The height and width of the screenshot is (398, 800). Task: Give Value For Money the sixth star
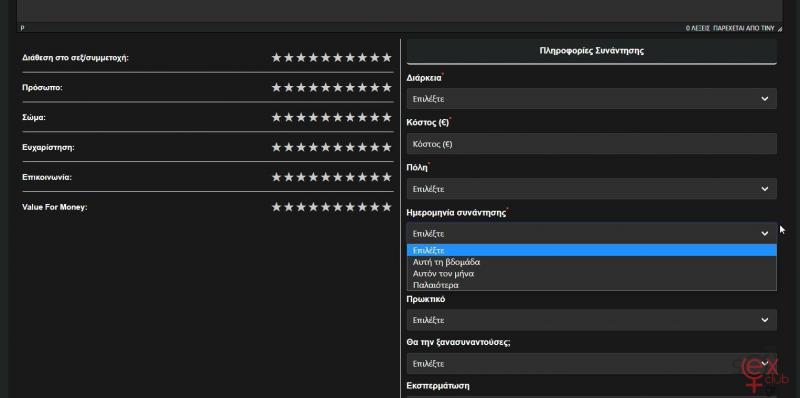(338, 207)
